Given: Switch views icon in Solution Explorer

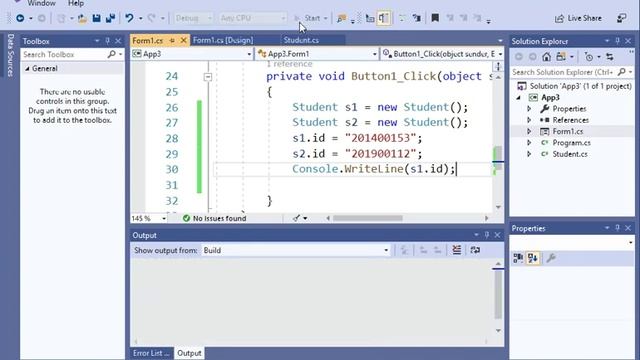Looking at the screenshot, I should pyautogui.click(x=561, y=57).
